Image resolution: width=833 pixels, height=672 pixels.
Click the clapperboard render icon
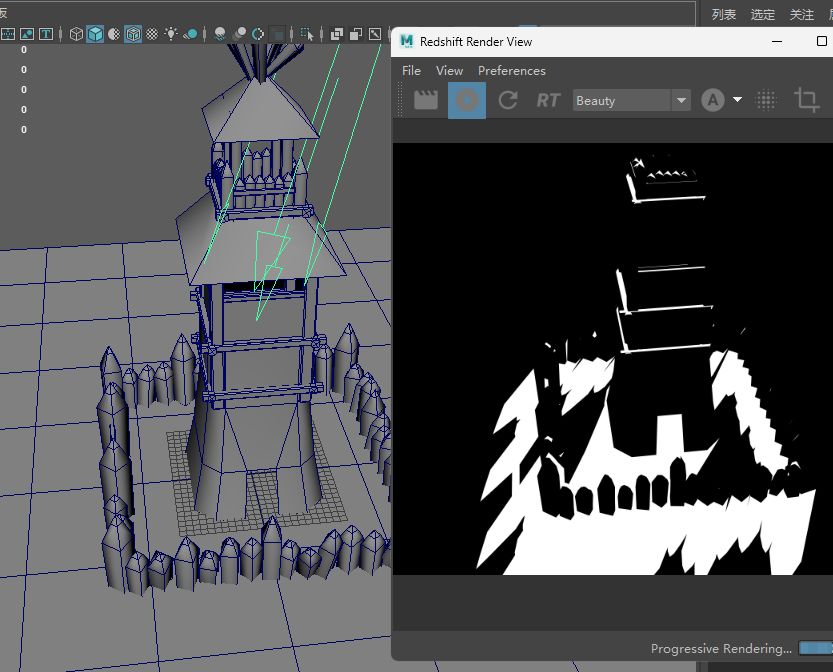426,100
